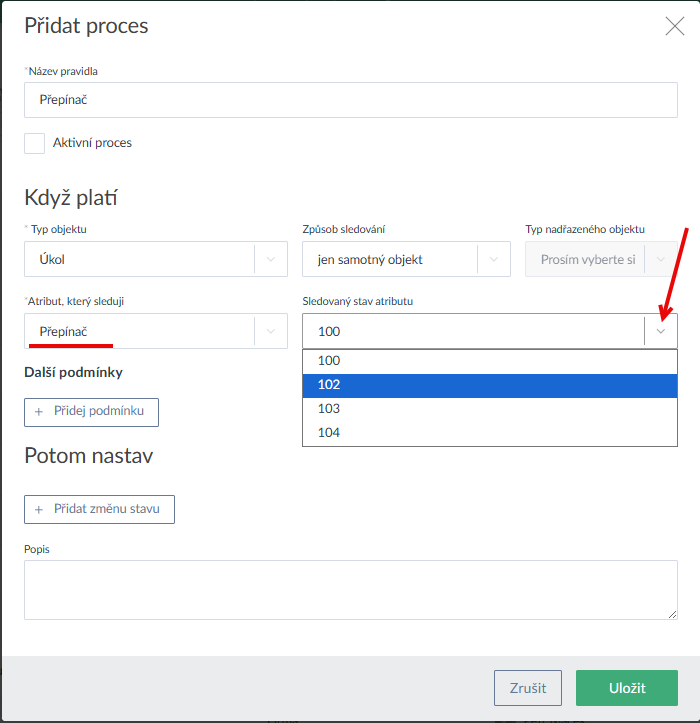Expand the Typ objektu dropdown arrow
This screenshot has height=723, width=700.
pos(270,259)
